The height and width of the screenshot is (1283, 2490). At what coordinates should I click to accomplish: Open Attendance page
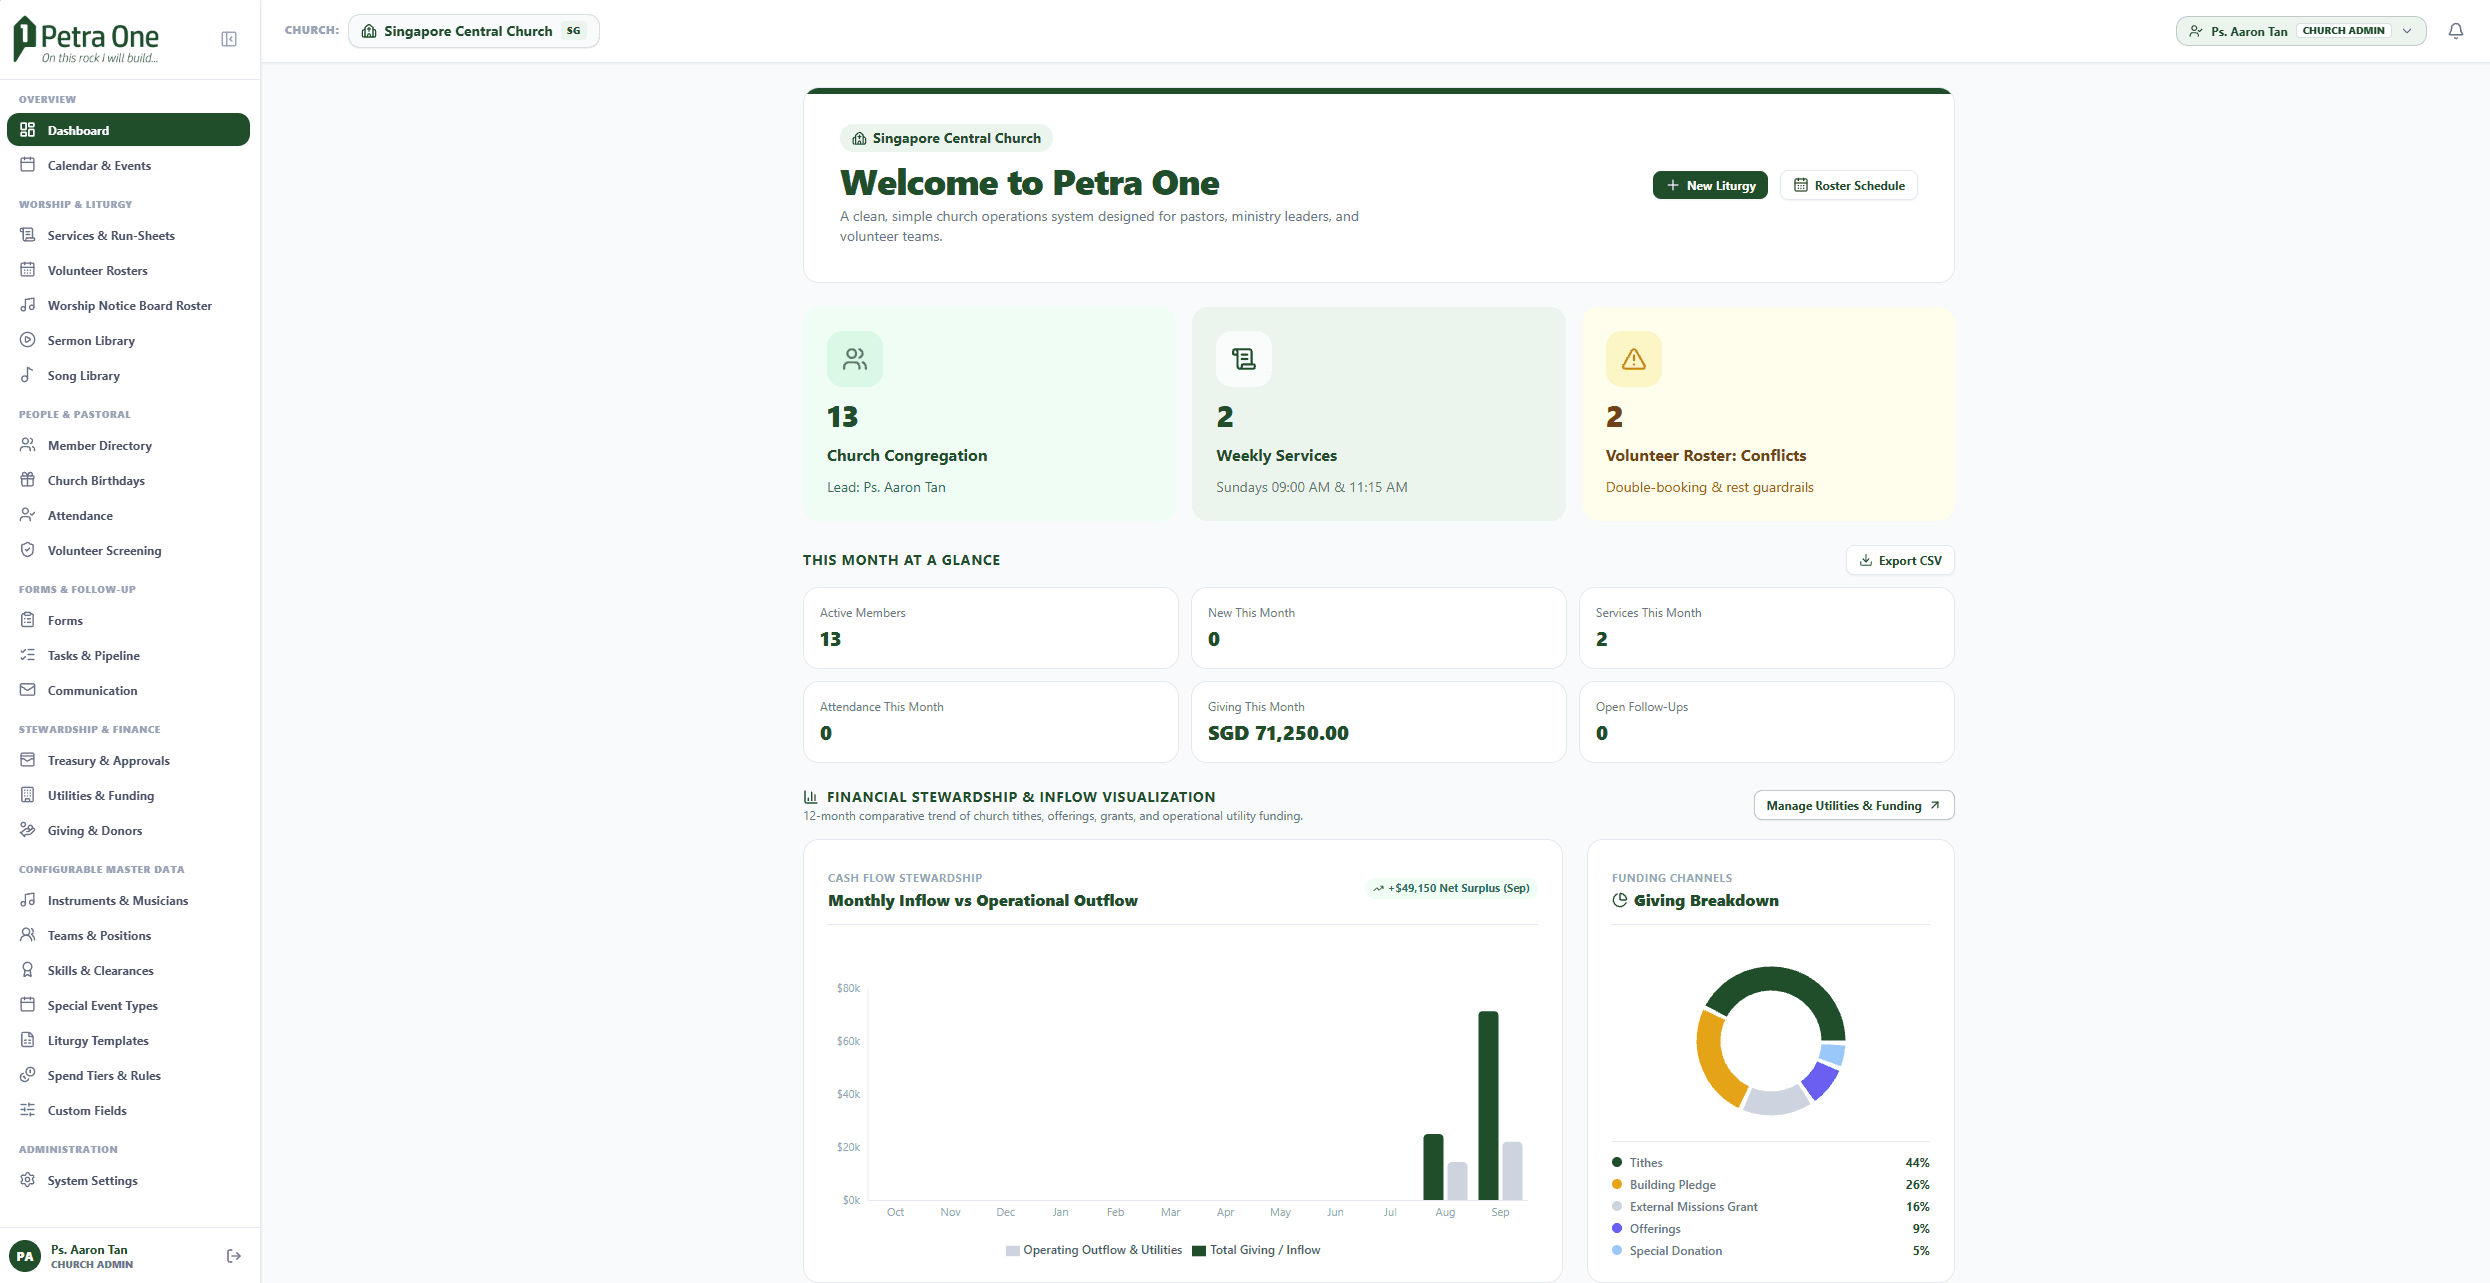128,515
